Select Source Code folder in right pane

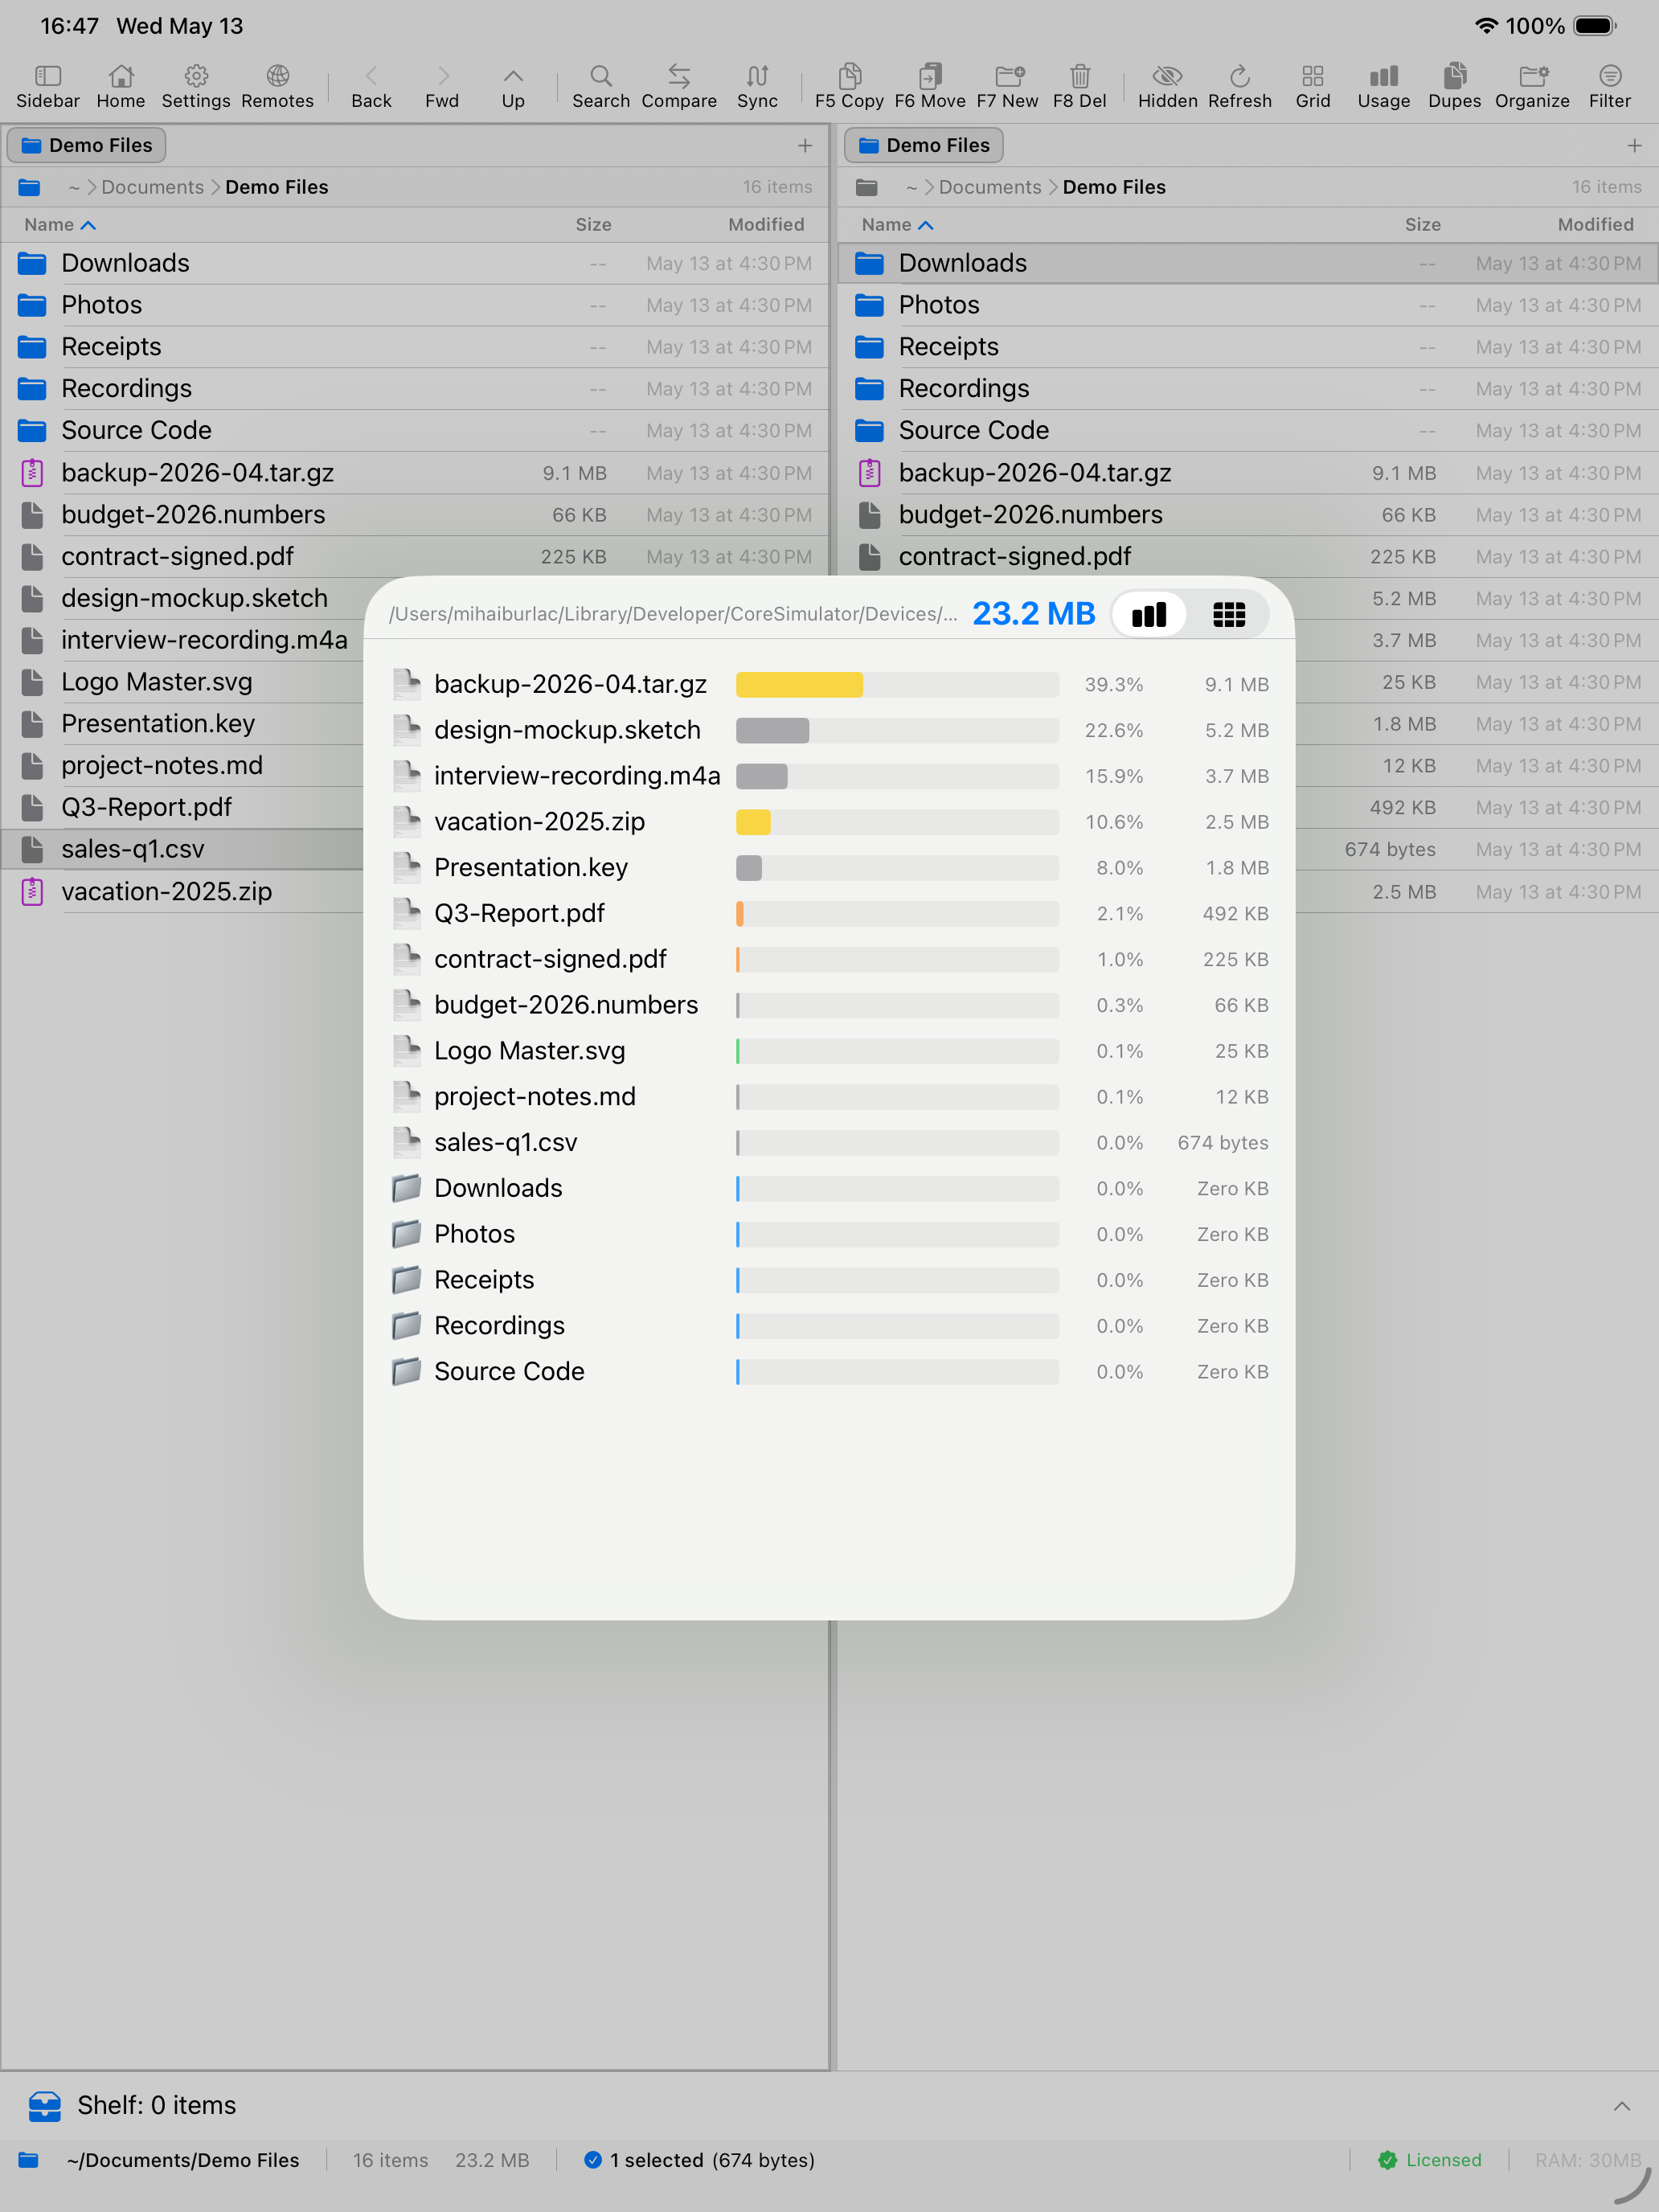[1247, 430]
